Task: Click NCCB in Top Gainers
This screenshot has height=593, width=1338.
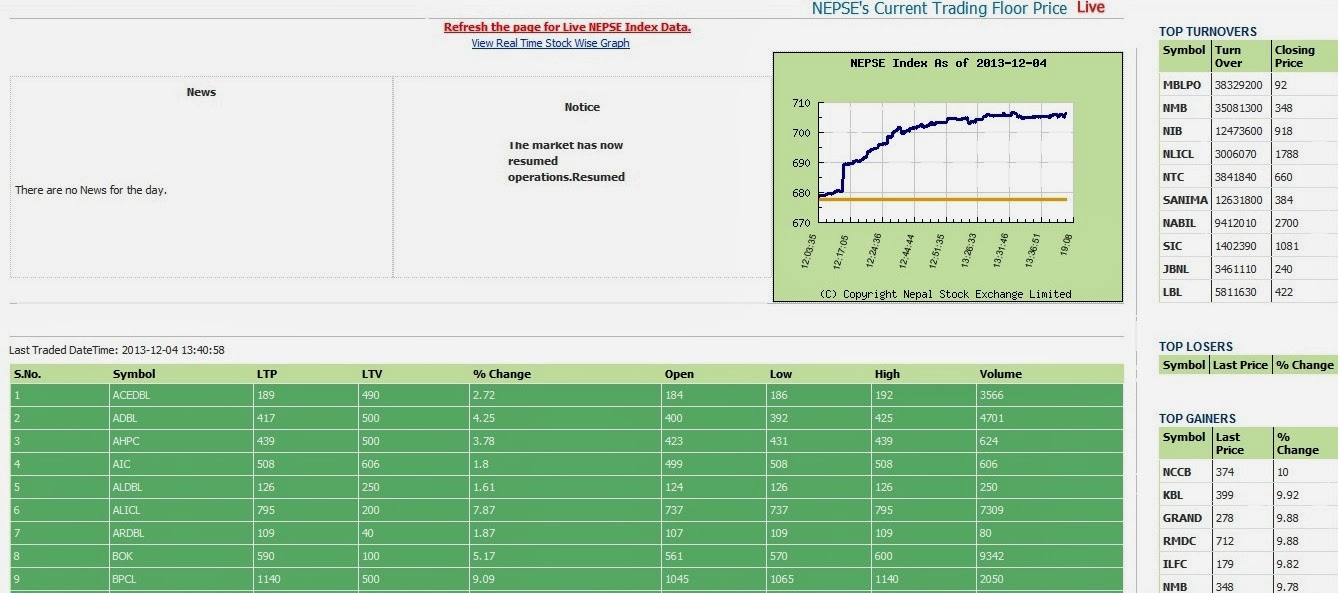Action: (x=1177, y=472)
